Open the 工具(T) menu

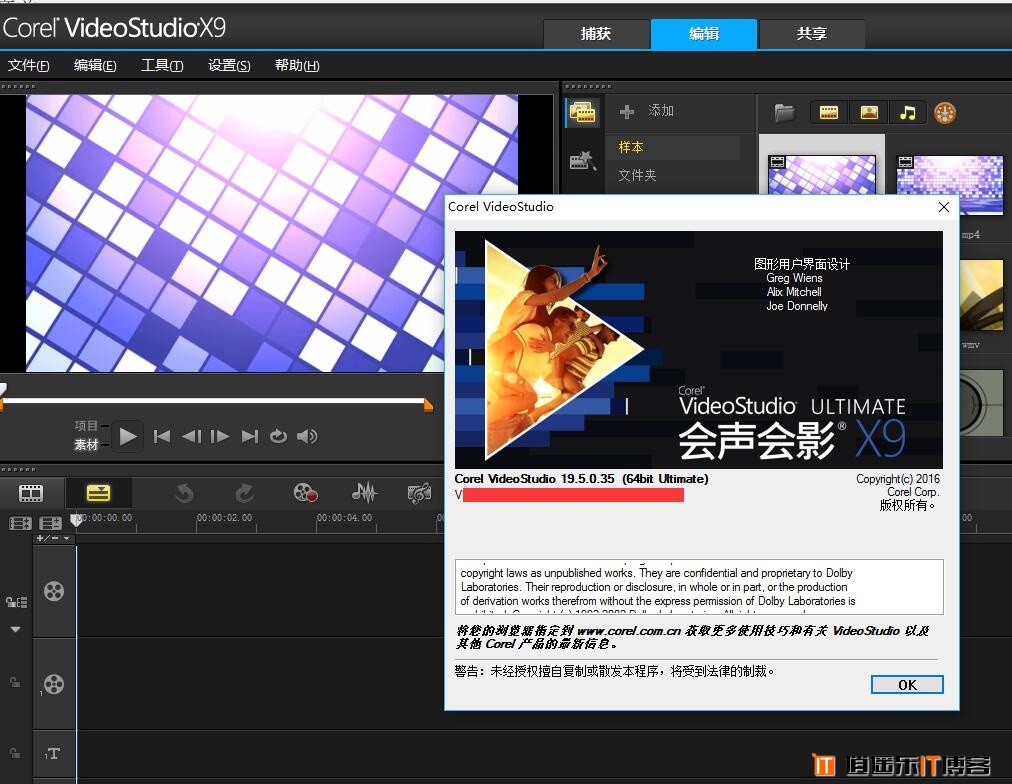click(x=162, y=65)
